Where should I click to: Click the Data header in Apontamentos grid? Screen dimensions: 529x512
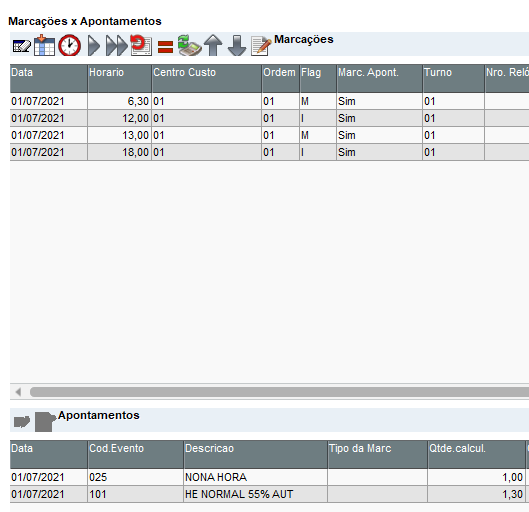pos(49,454)
